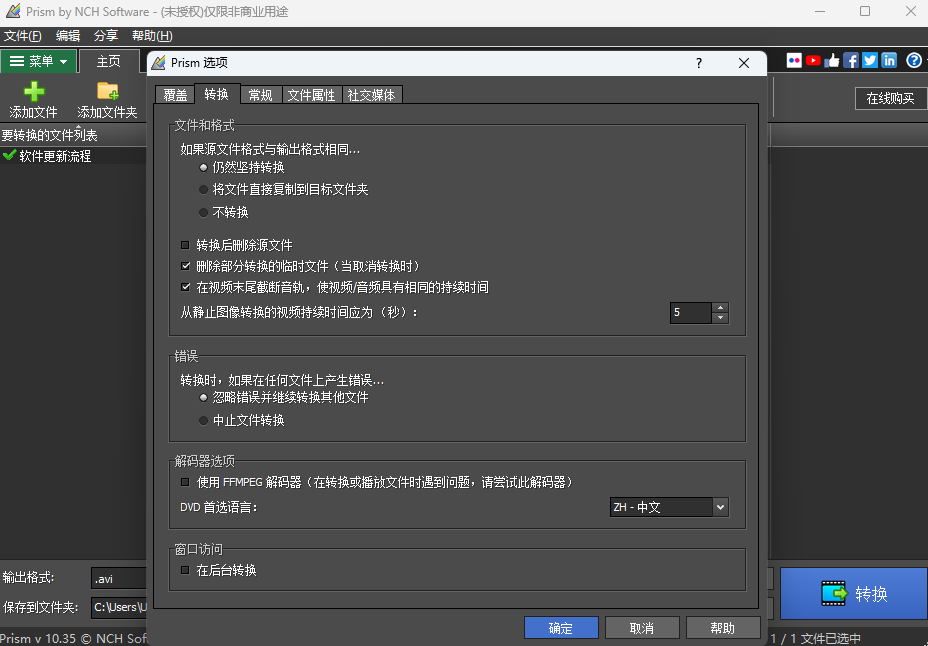Click the thumbs-up like icon
Screen dimensions: 928x646
pyautogui.click(x=832, y=60)
